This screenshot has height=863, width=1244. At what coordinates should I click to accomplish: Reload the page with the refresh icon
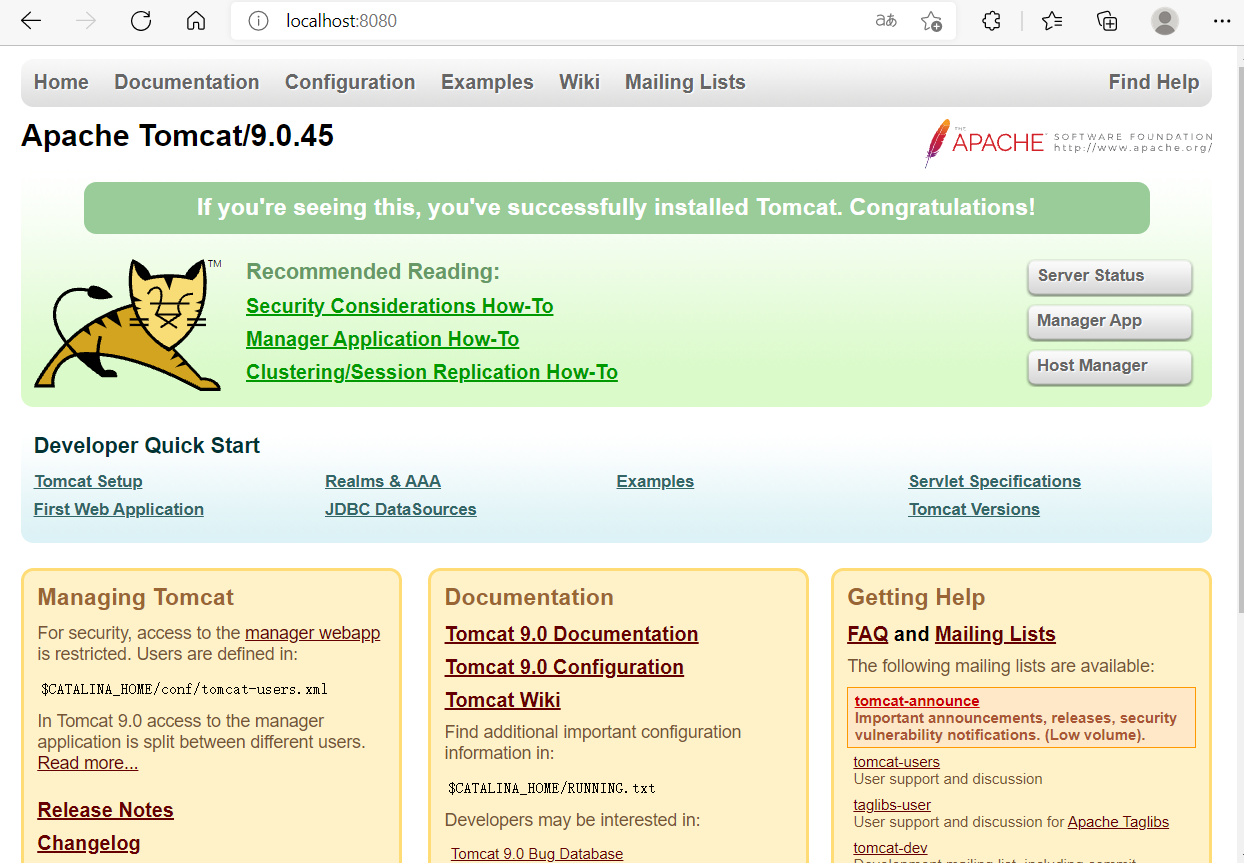coord(141,21)
